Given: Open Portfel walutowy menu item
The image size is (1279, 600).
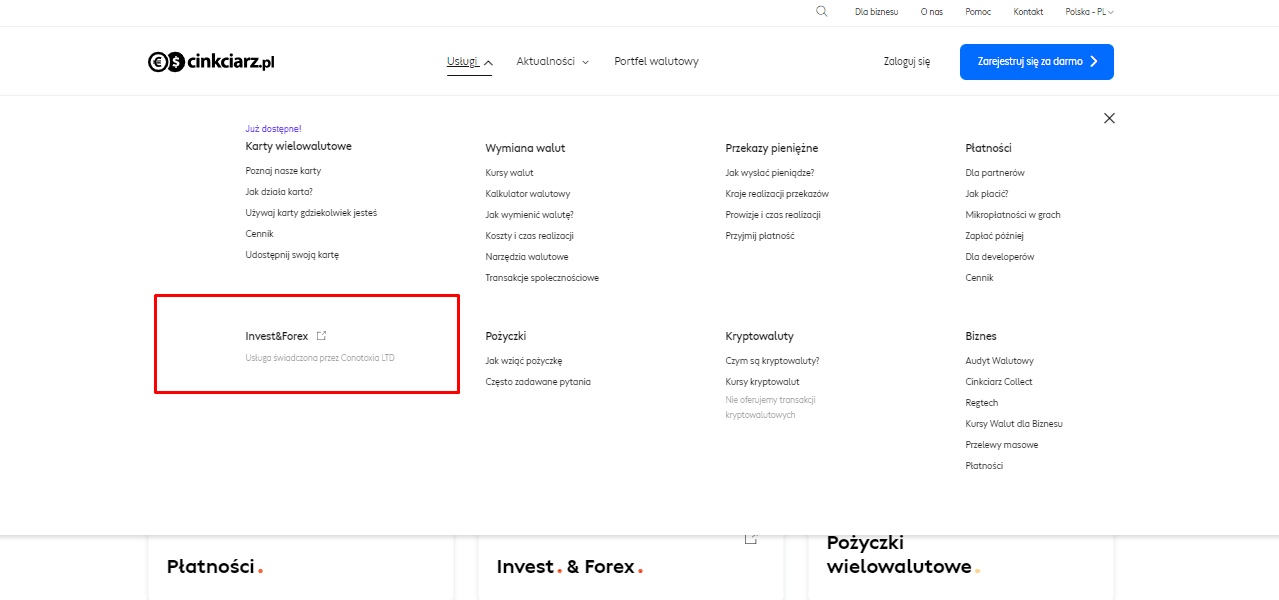Looking at the screenshot, I should pos(656,61).
